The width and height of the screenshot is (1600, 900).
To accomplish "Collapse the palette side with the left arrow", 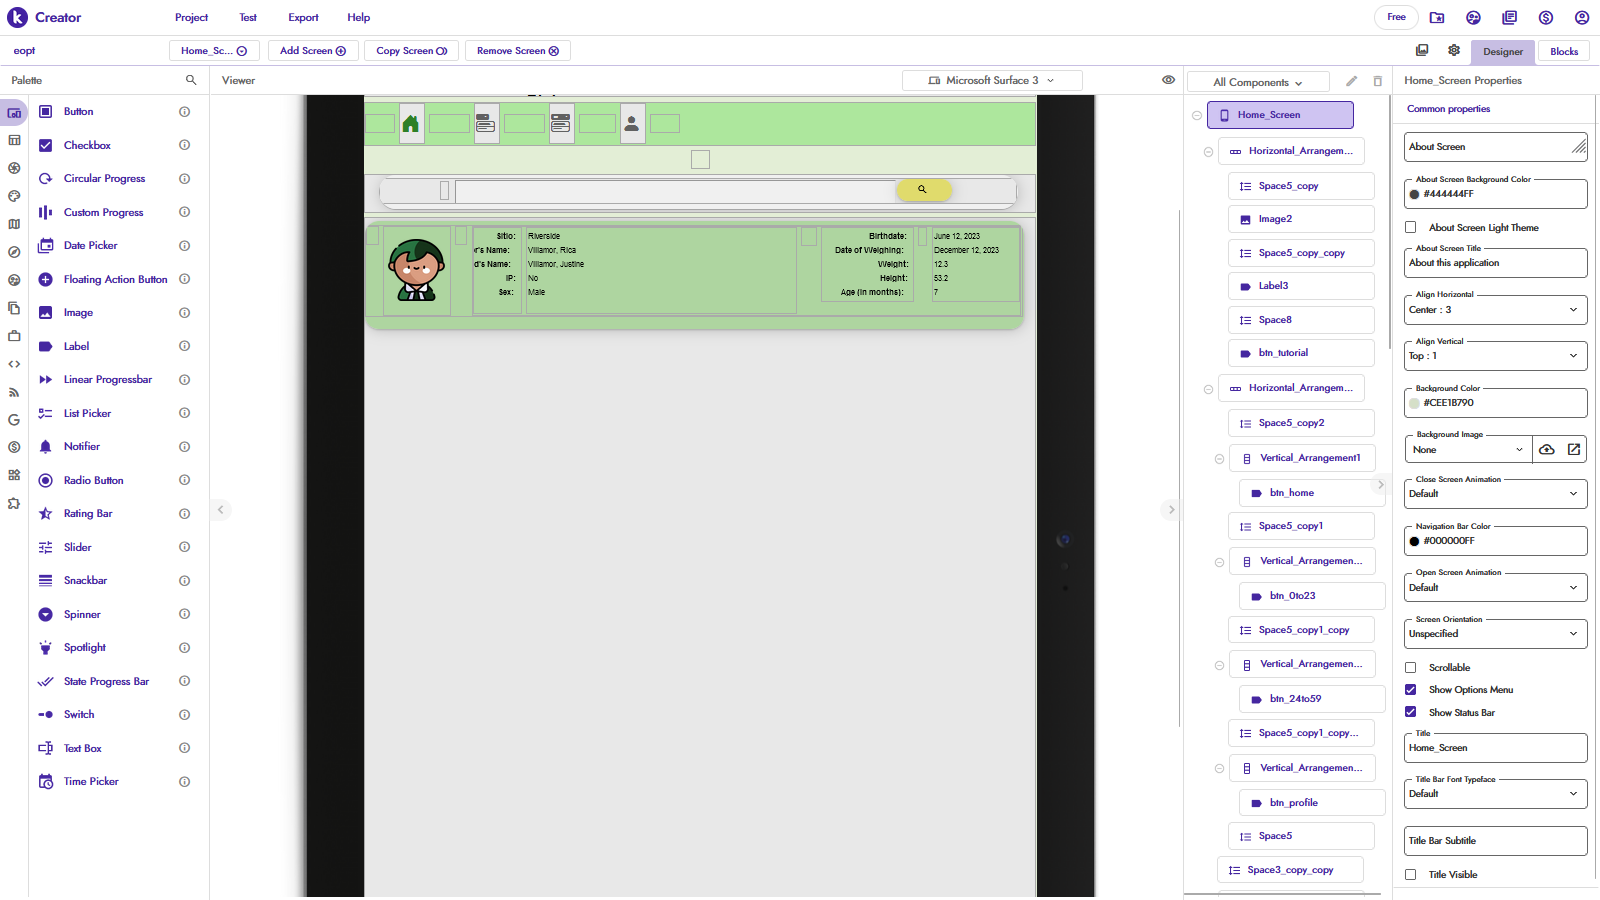I will [x=221, y=510].
